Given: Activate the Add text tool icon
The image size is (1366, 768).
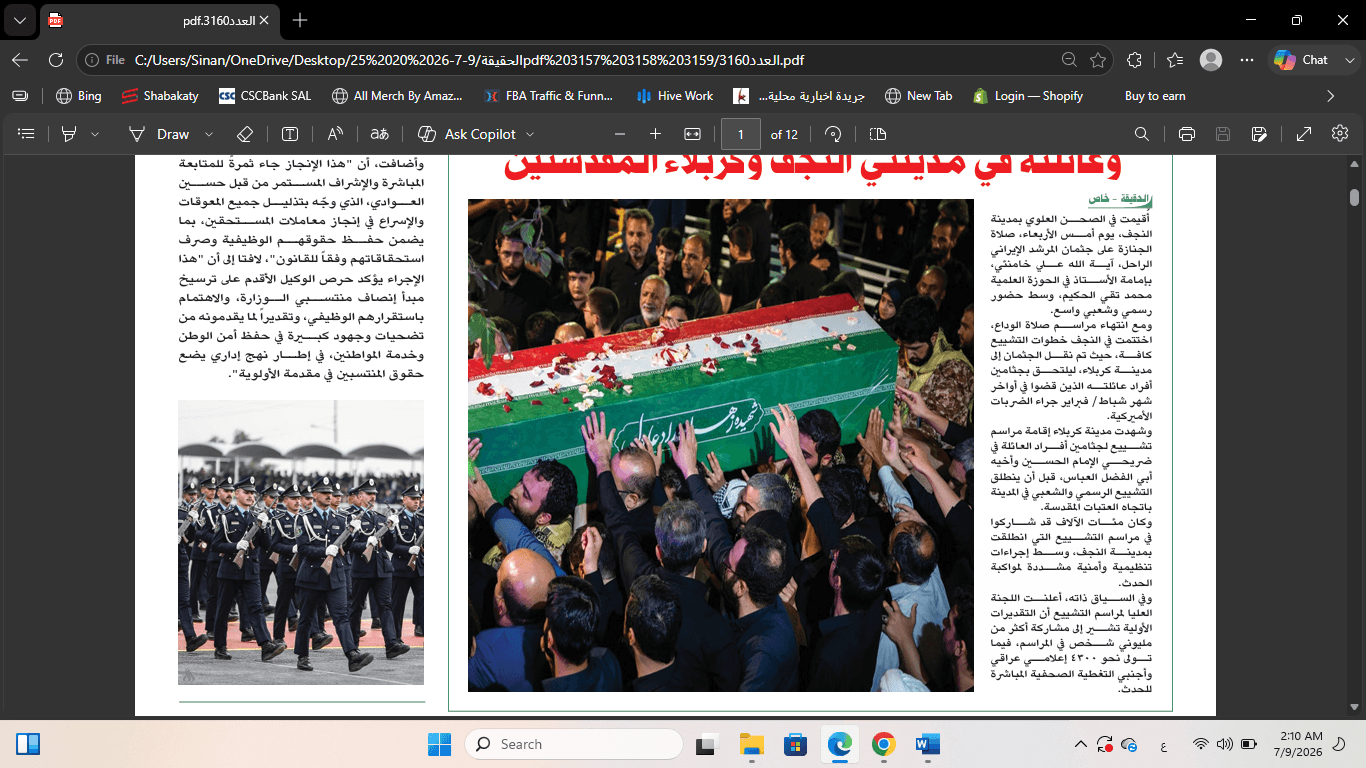Looking at the screenshot, I should [290, 134].
